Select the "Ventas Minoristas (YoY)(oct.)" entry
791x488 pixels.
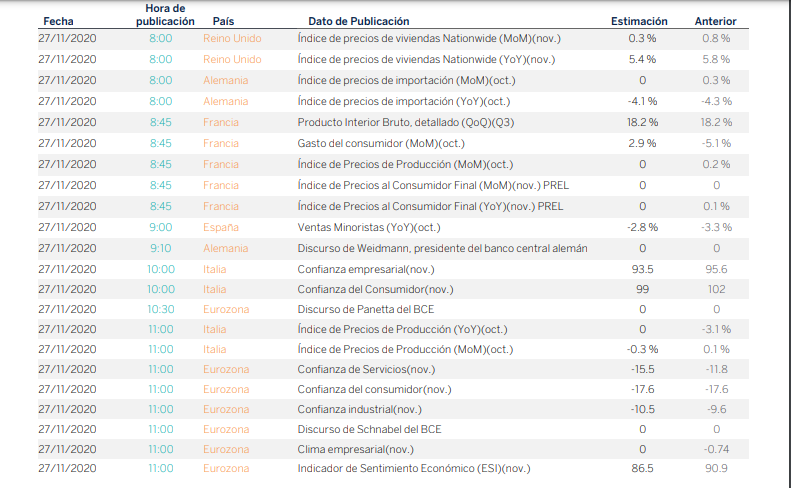pyautogui.click(x=369, y=227)
